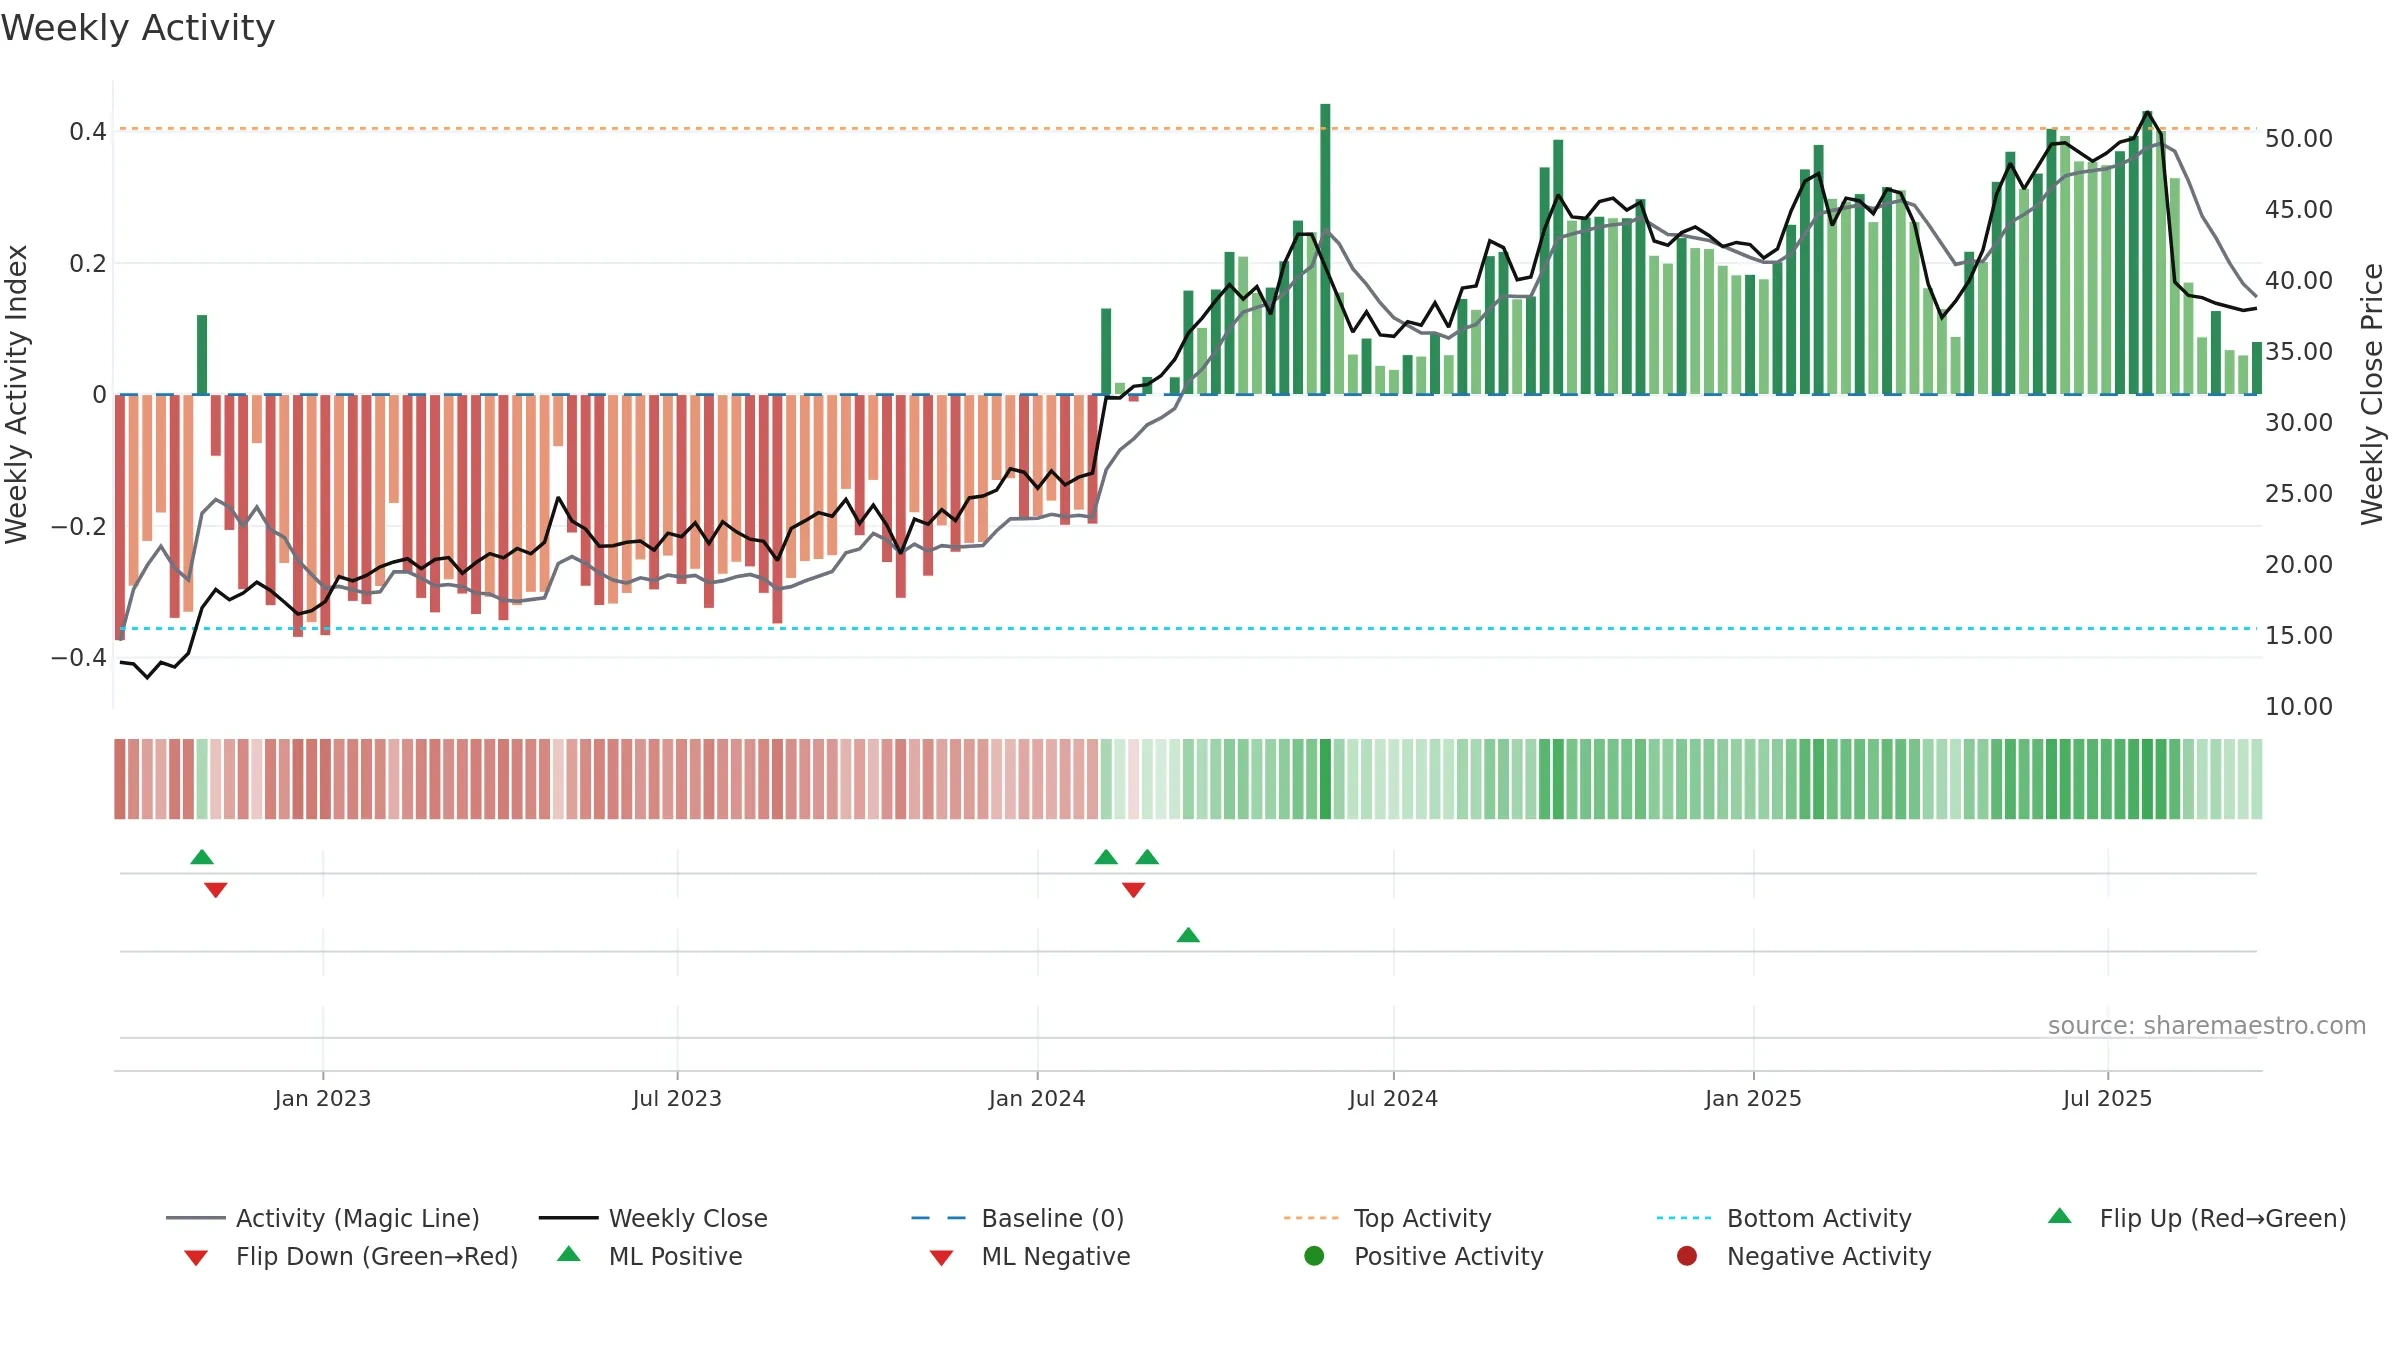Click the red flip-down marker in early 2024
Image resolution: width=2400 pixels, height=1350 pixels.
click(x=1133, y=890)
